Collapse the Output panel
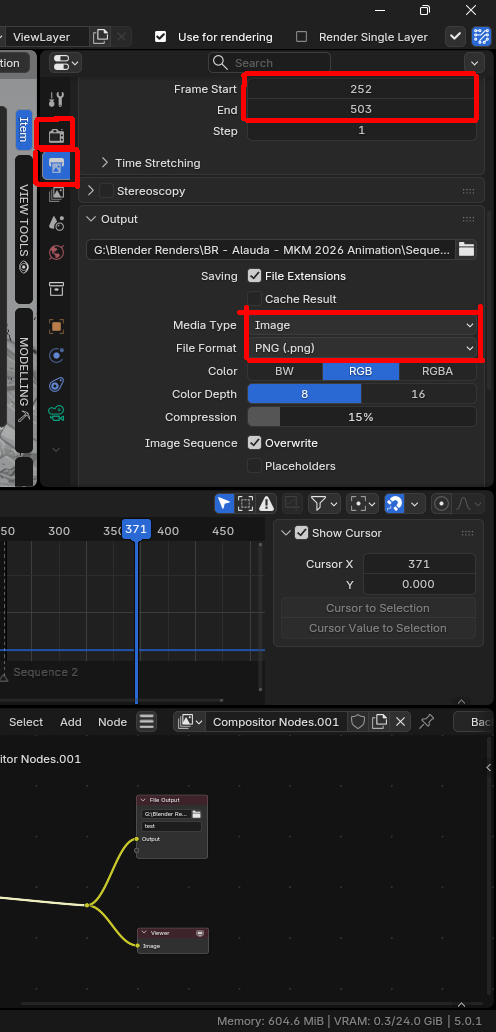Viewport: 496px width, 1032px height. (91, 219)
